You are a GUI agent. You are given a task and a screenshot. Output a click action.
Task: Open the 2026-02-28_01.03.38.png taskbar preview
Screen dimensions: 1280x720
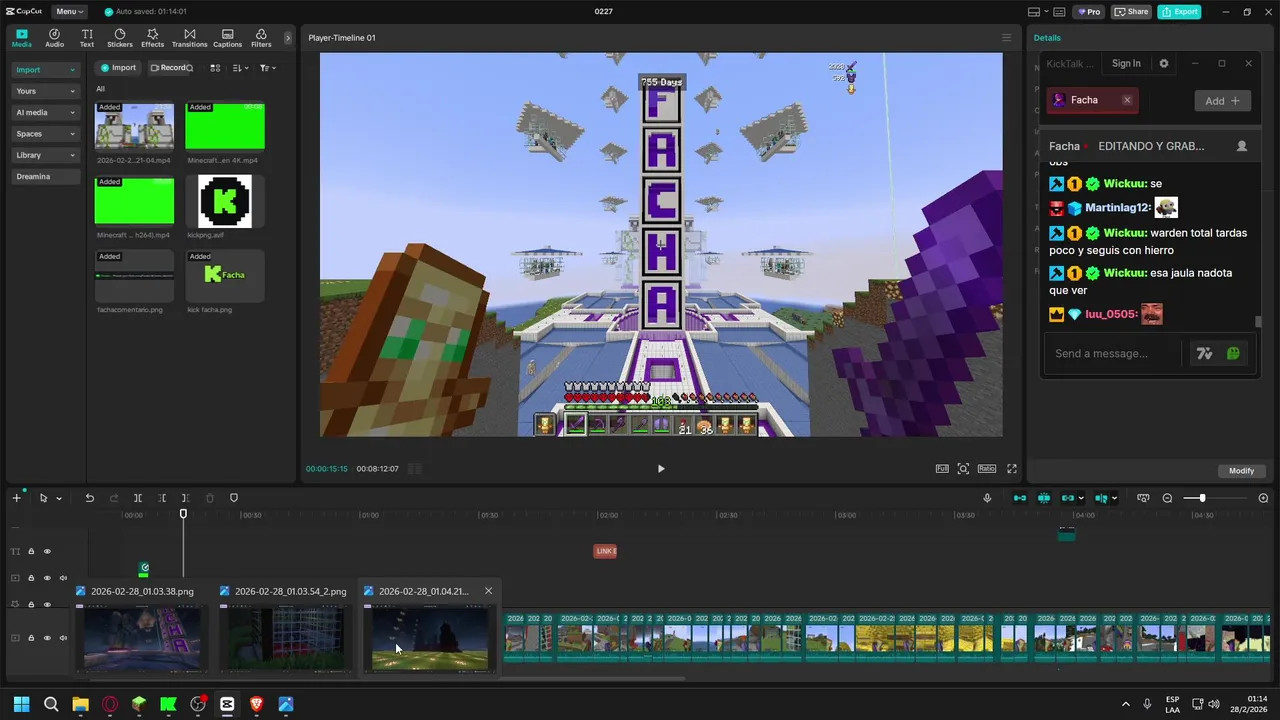tap(141, 629)
